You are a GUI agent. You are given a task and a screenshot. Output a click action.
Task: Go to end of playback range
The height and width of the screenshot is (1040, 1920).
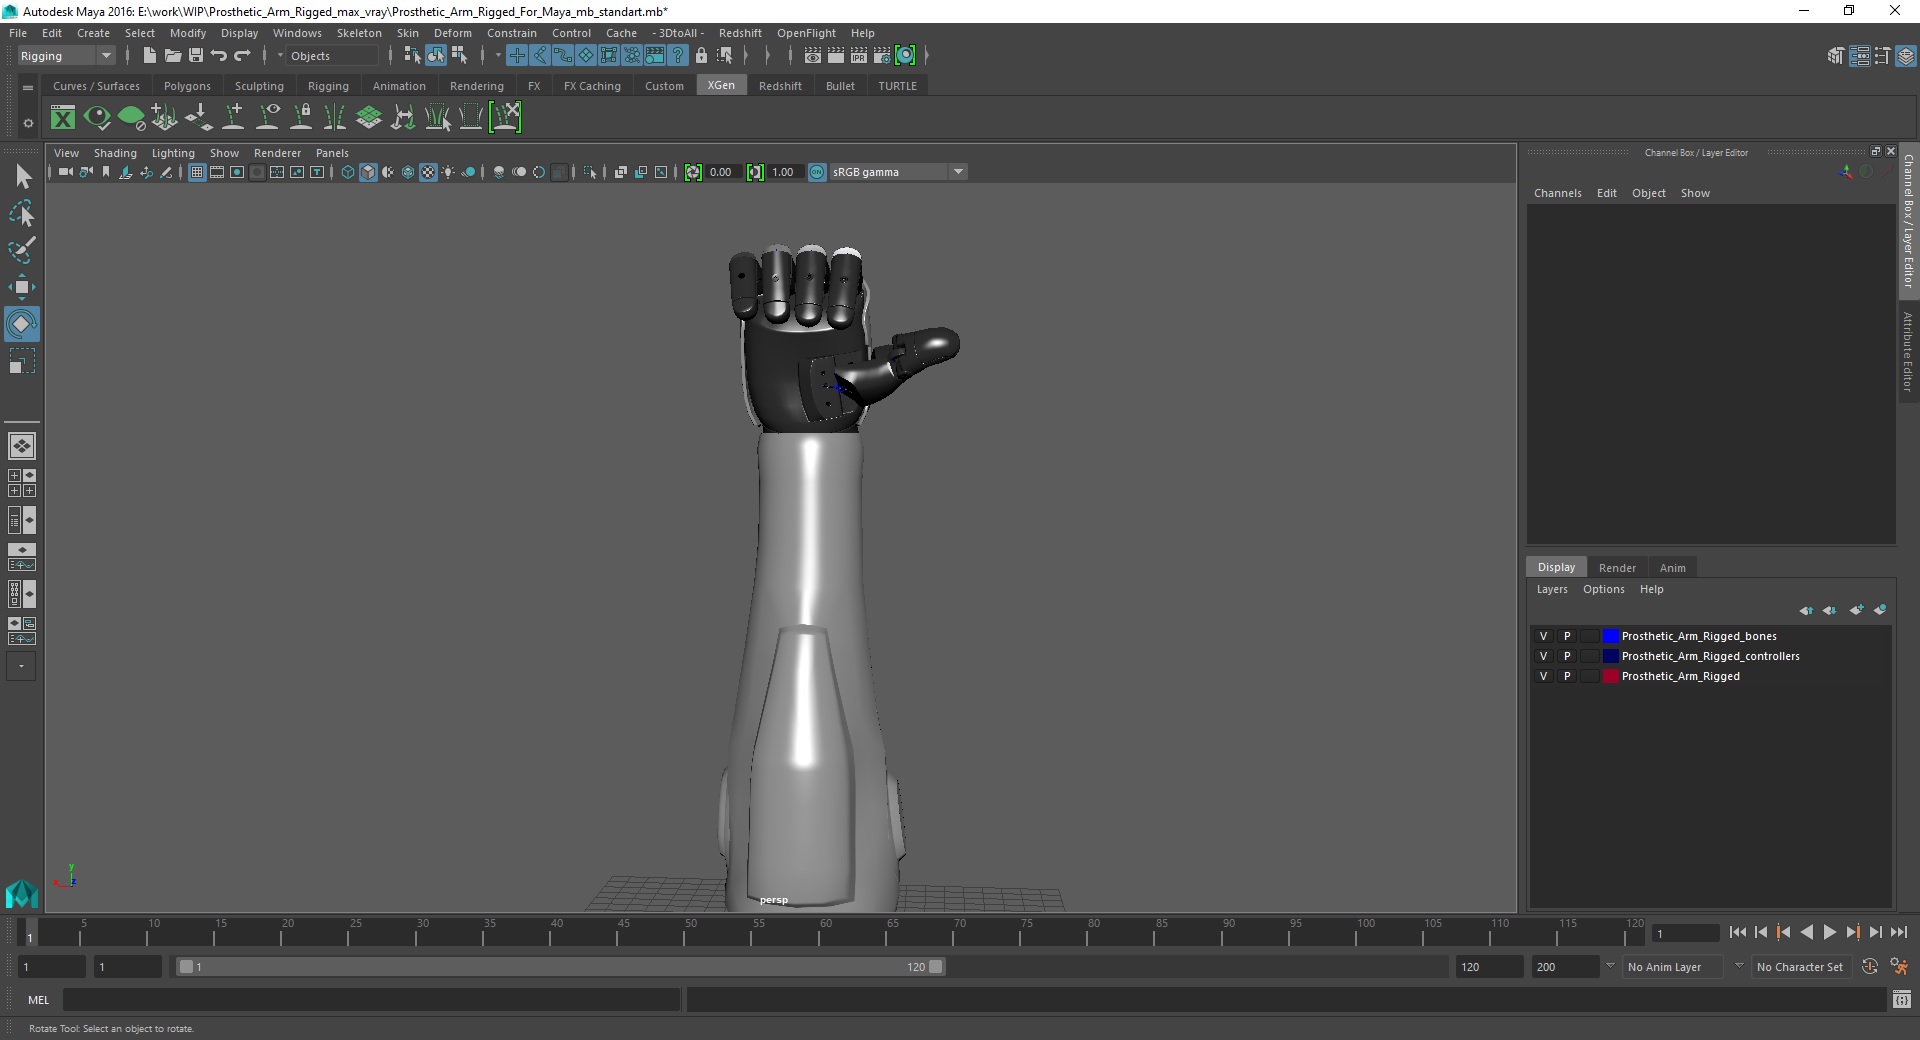coord(1899,932)
